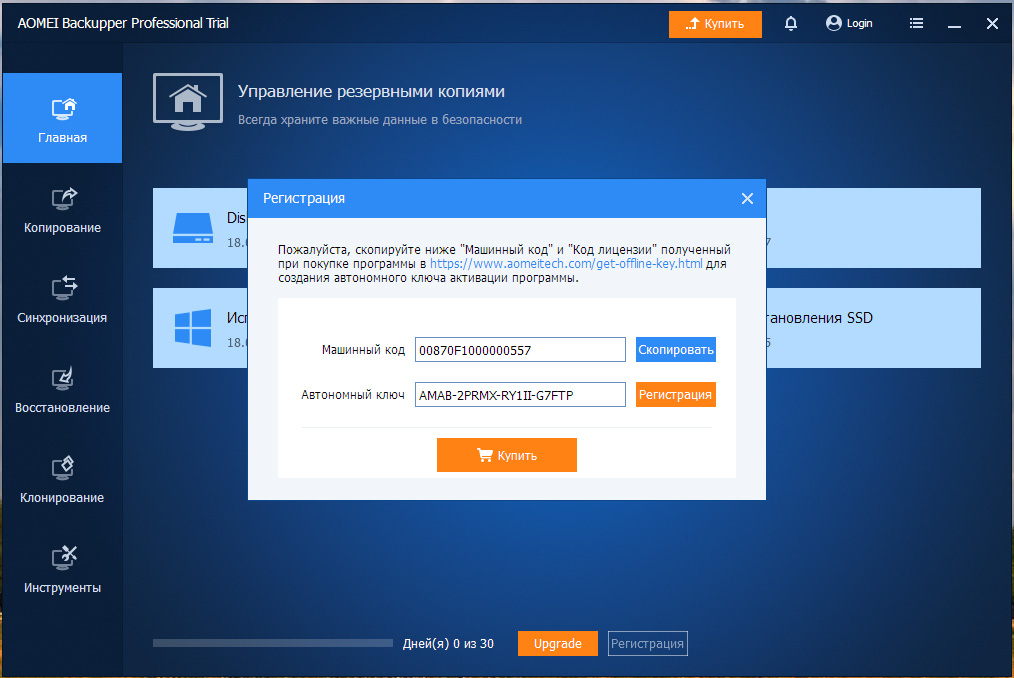Click the notifications bell icon
Viewport: 1014px width, 678px height.
point(790,23)
